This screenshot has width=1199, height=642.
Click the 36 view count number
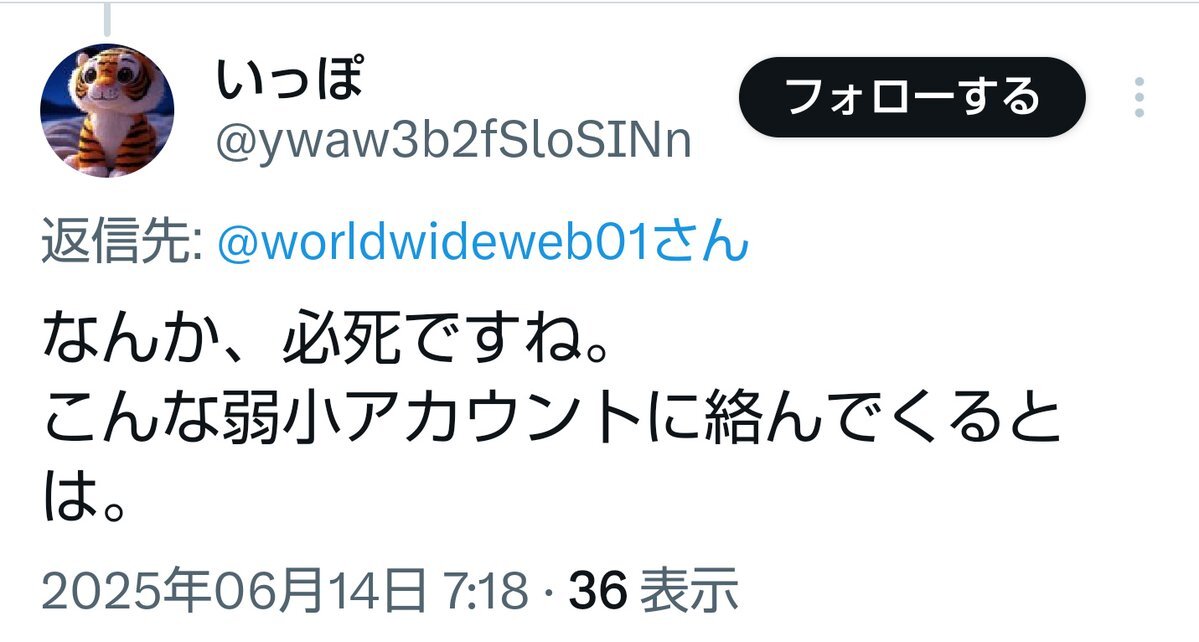(x=598, y=591)
